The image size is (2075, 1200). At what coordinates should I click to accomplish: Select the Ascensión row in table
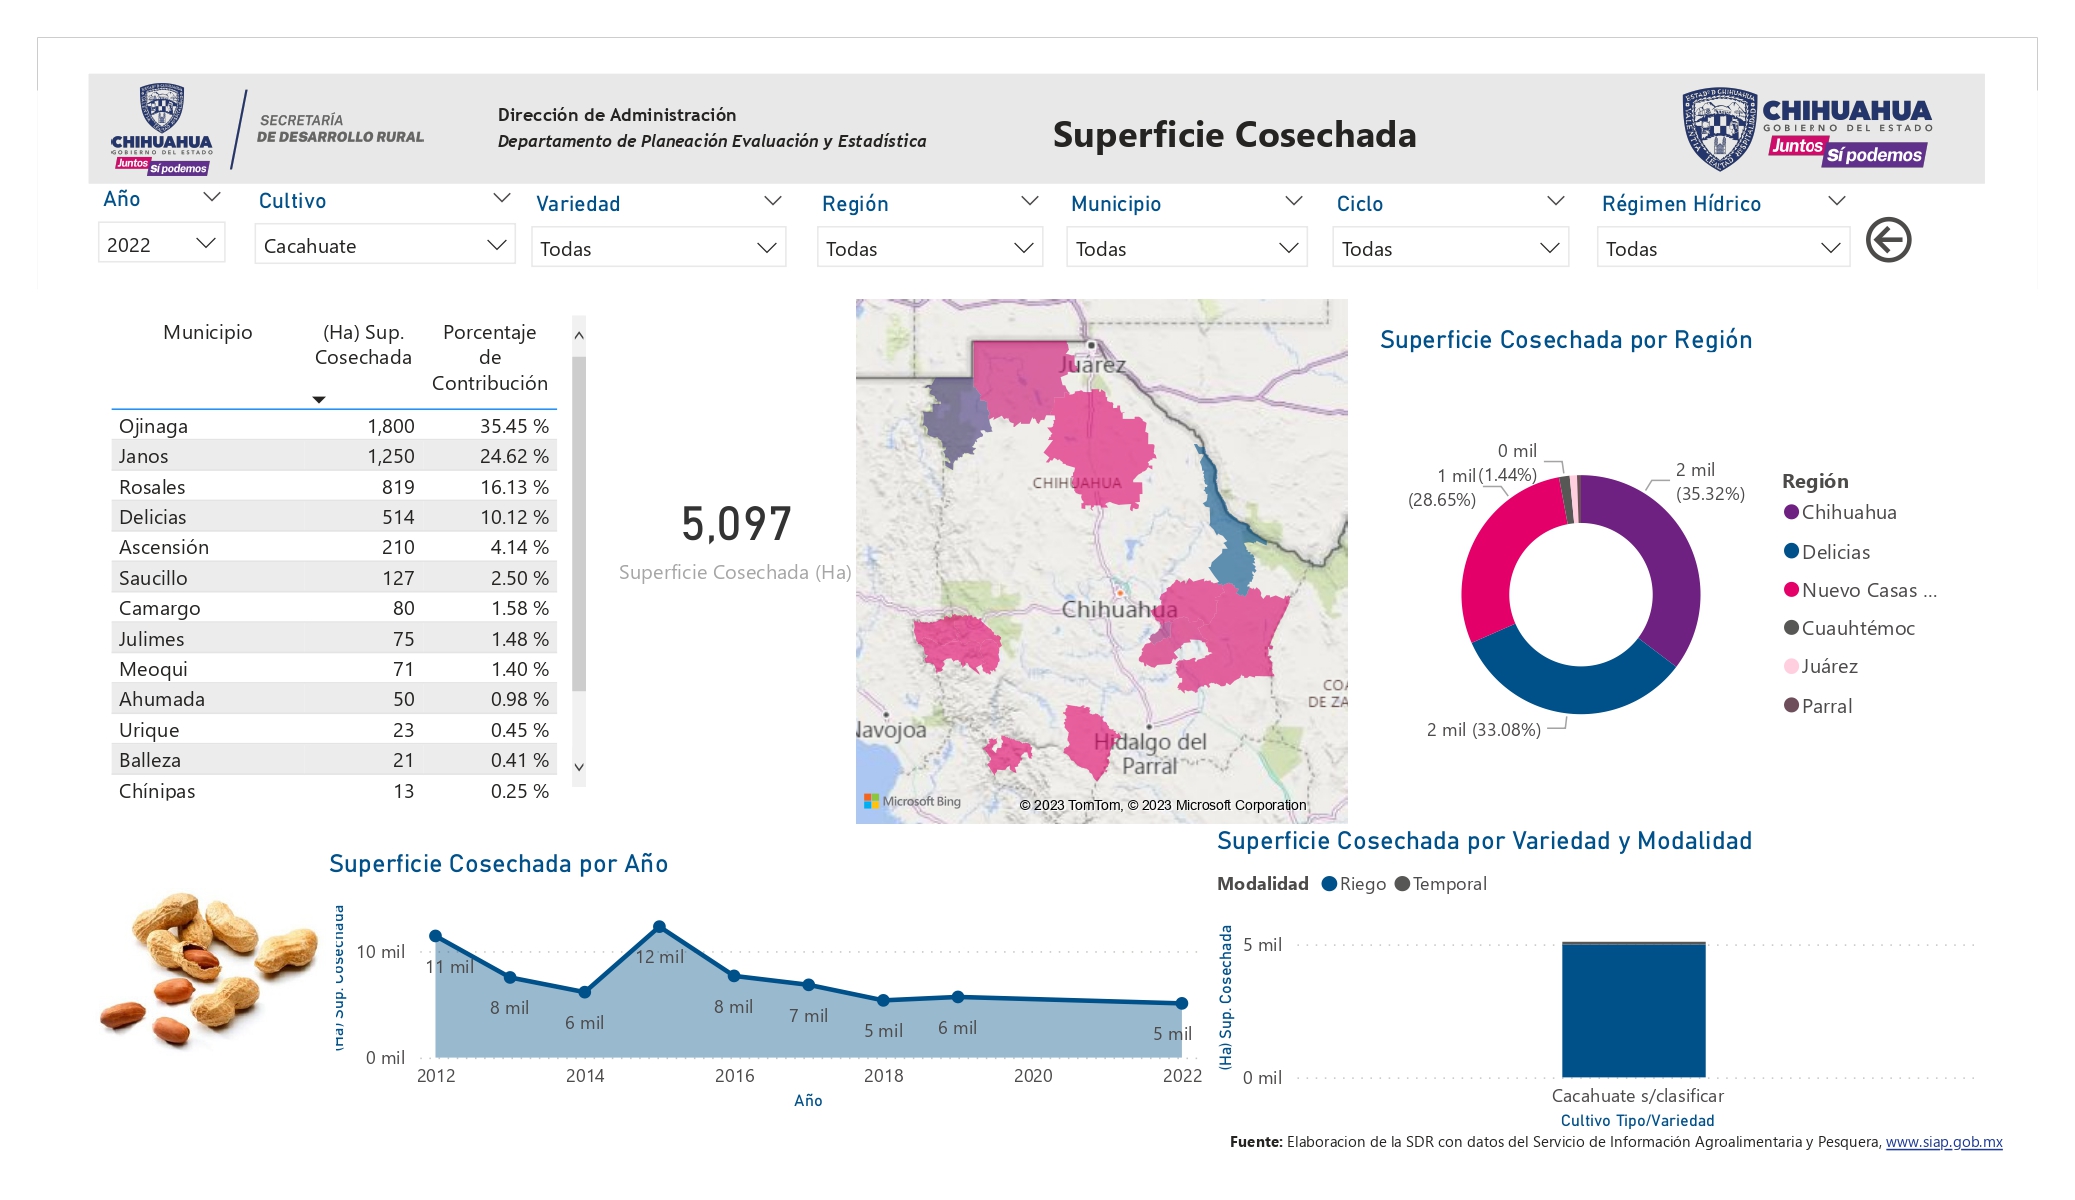pyautogui.click(x=334, y=547)
